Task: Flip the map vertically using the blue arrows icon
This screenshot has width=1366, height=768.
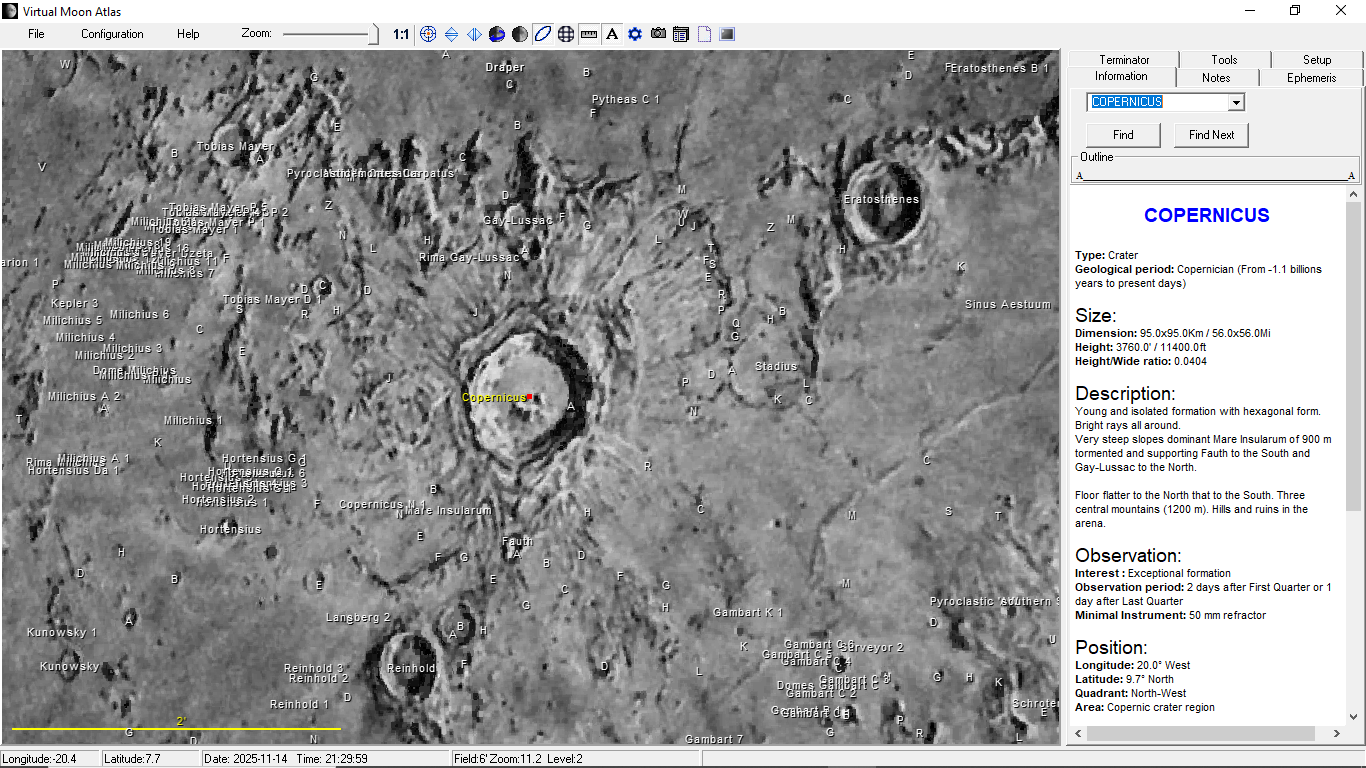Action: [x=451, y=33]
